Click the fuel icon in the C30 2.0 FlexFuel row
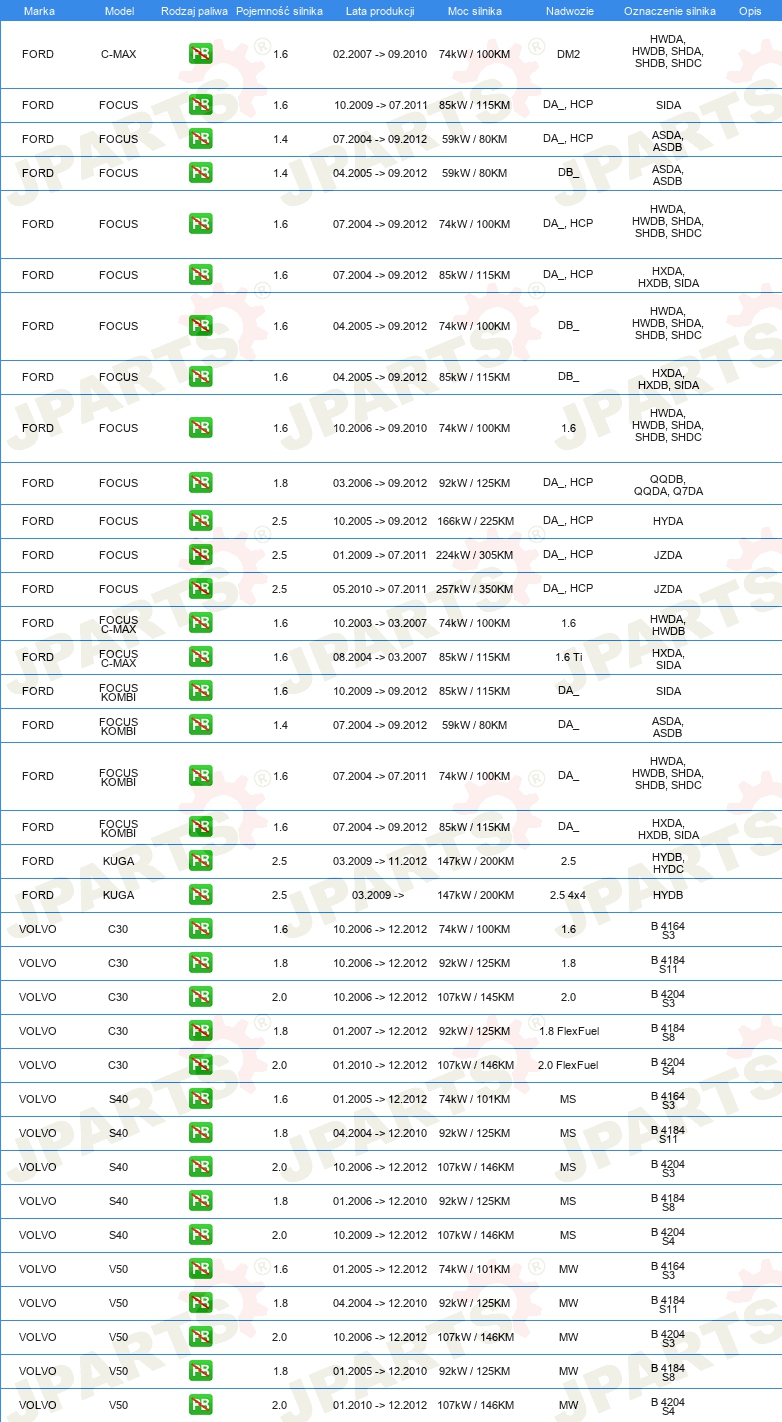 point(200,1065)
